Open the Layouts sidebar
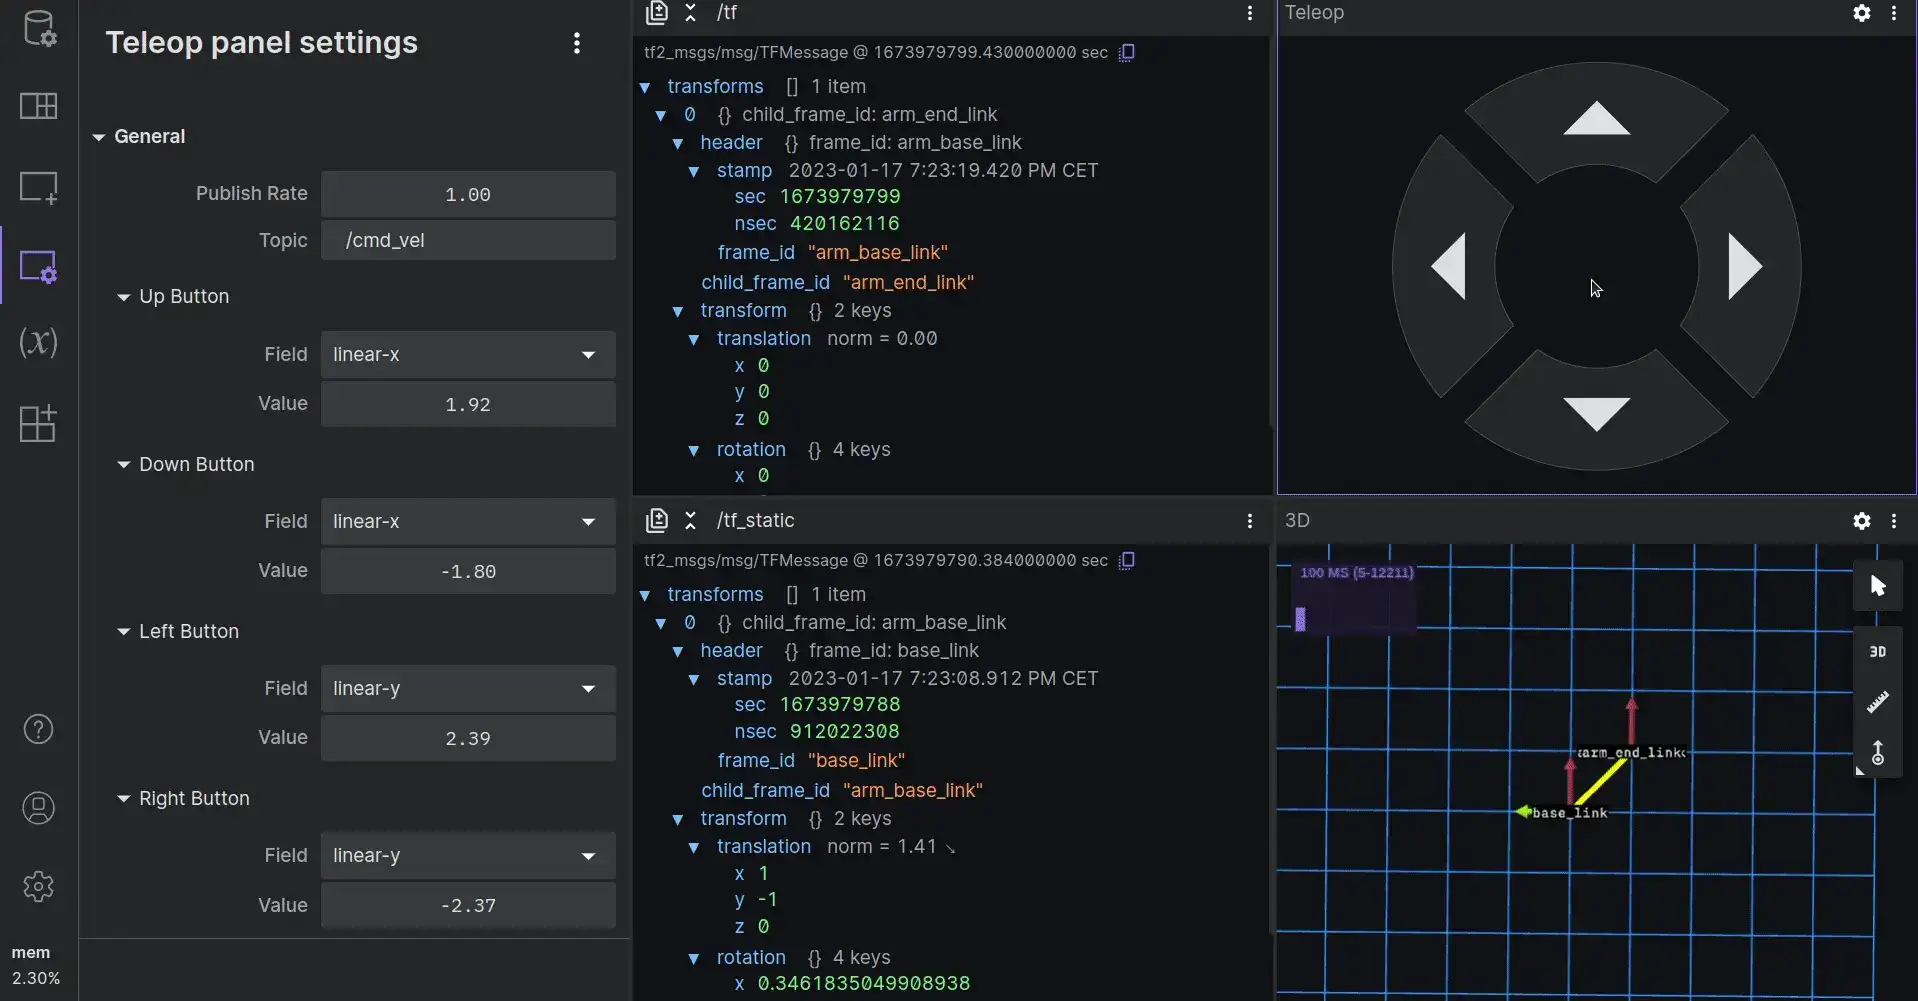This screenshot has width=1918, height=1001. (x=39, y=106)
